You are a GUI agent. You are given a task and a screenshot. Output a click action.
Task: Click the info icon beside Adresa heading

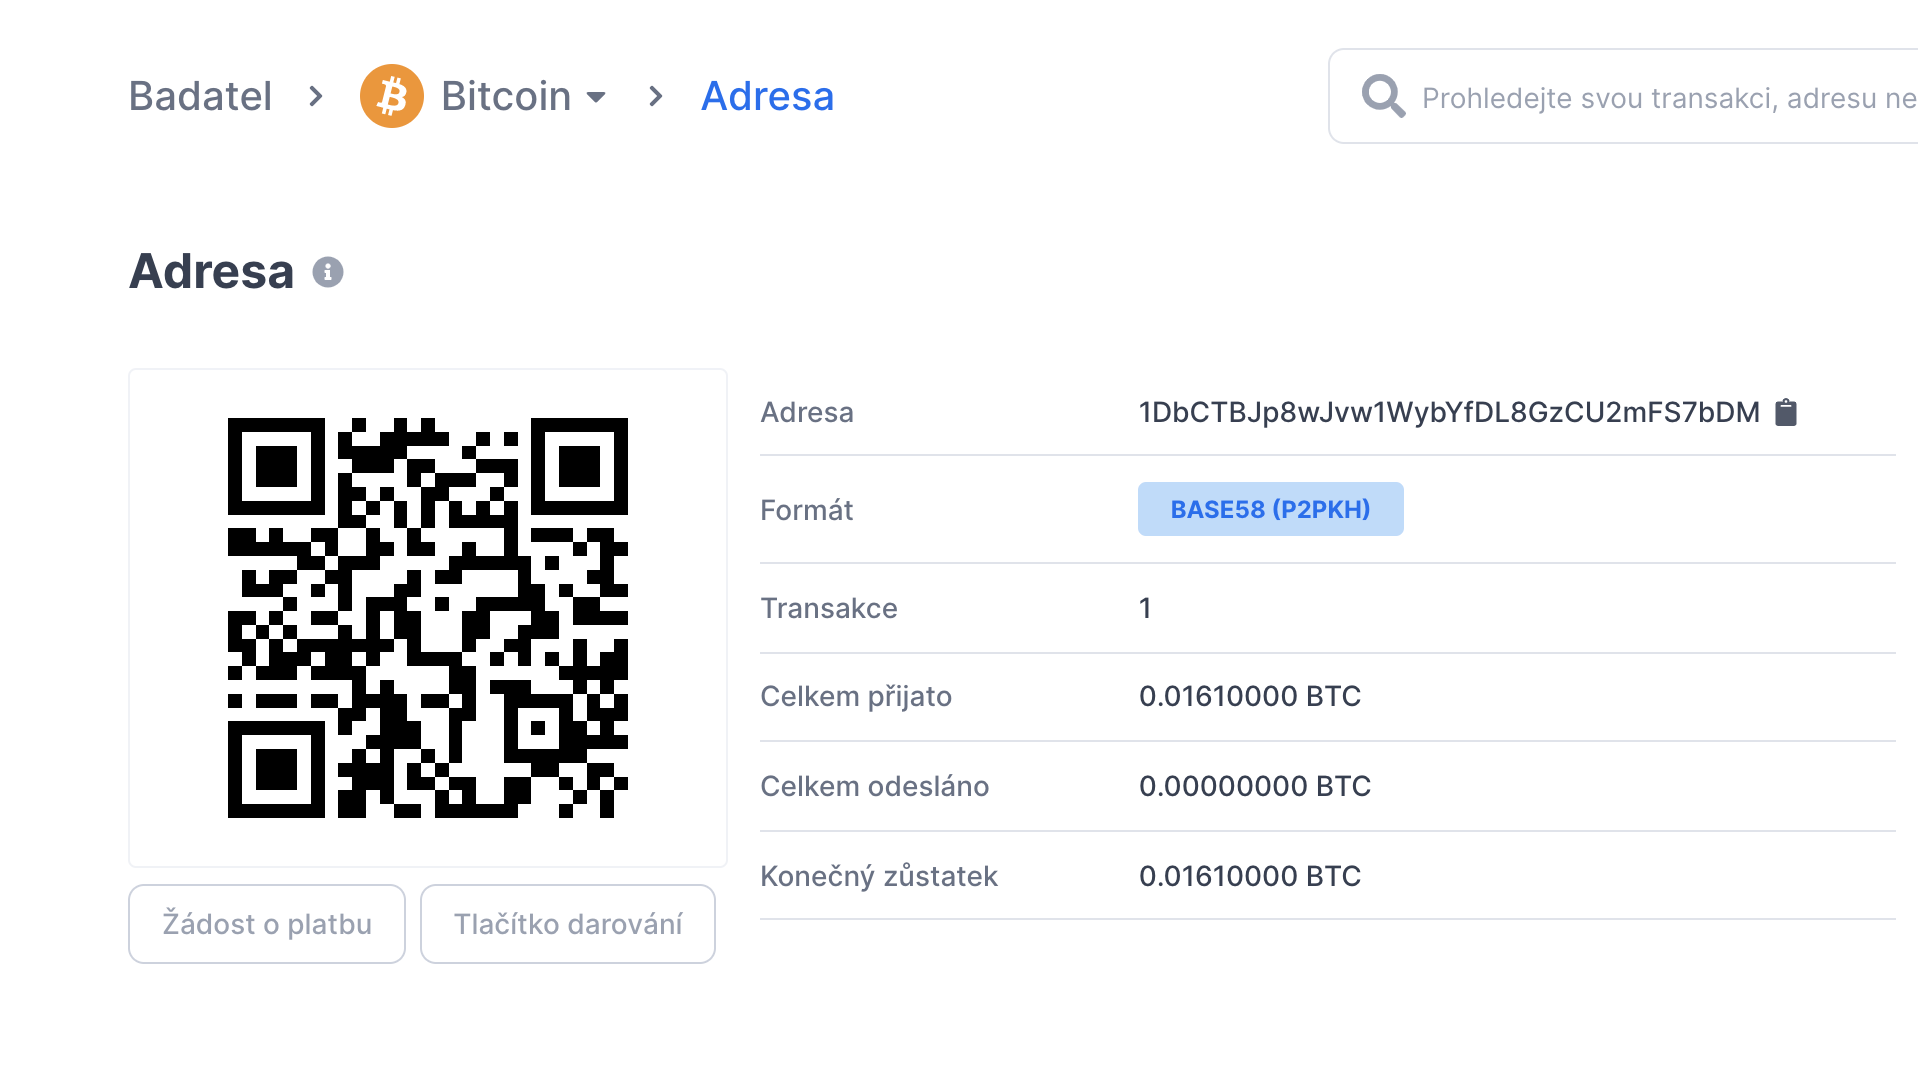pos(328,272)
